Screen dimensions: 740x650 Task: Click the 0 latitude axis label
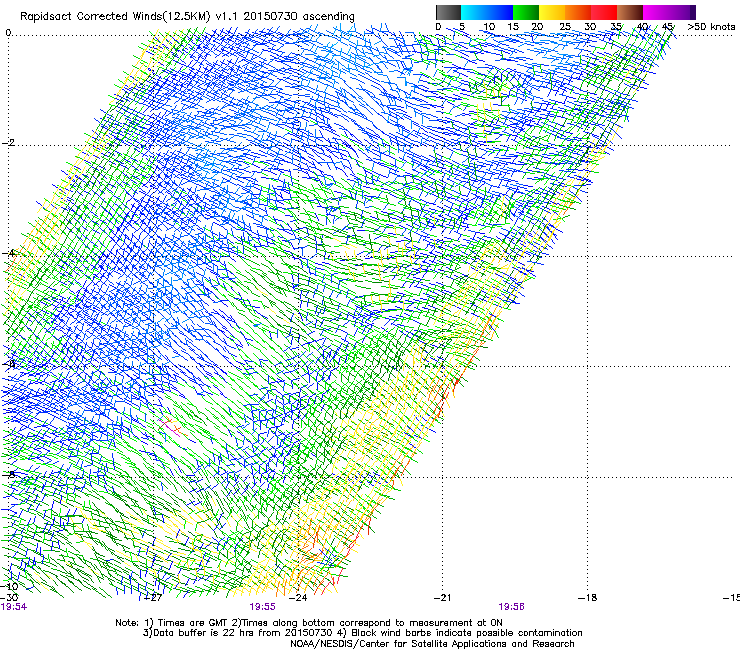coord(8,33)
